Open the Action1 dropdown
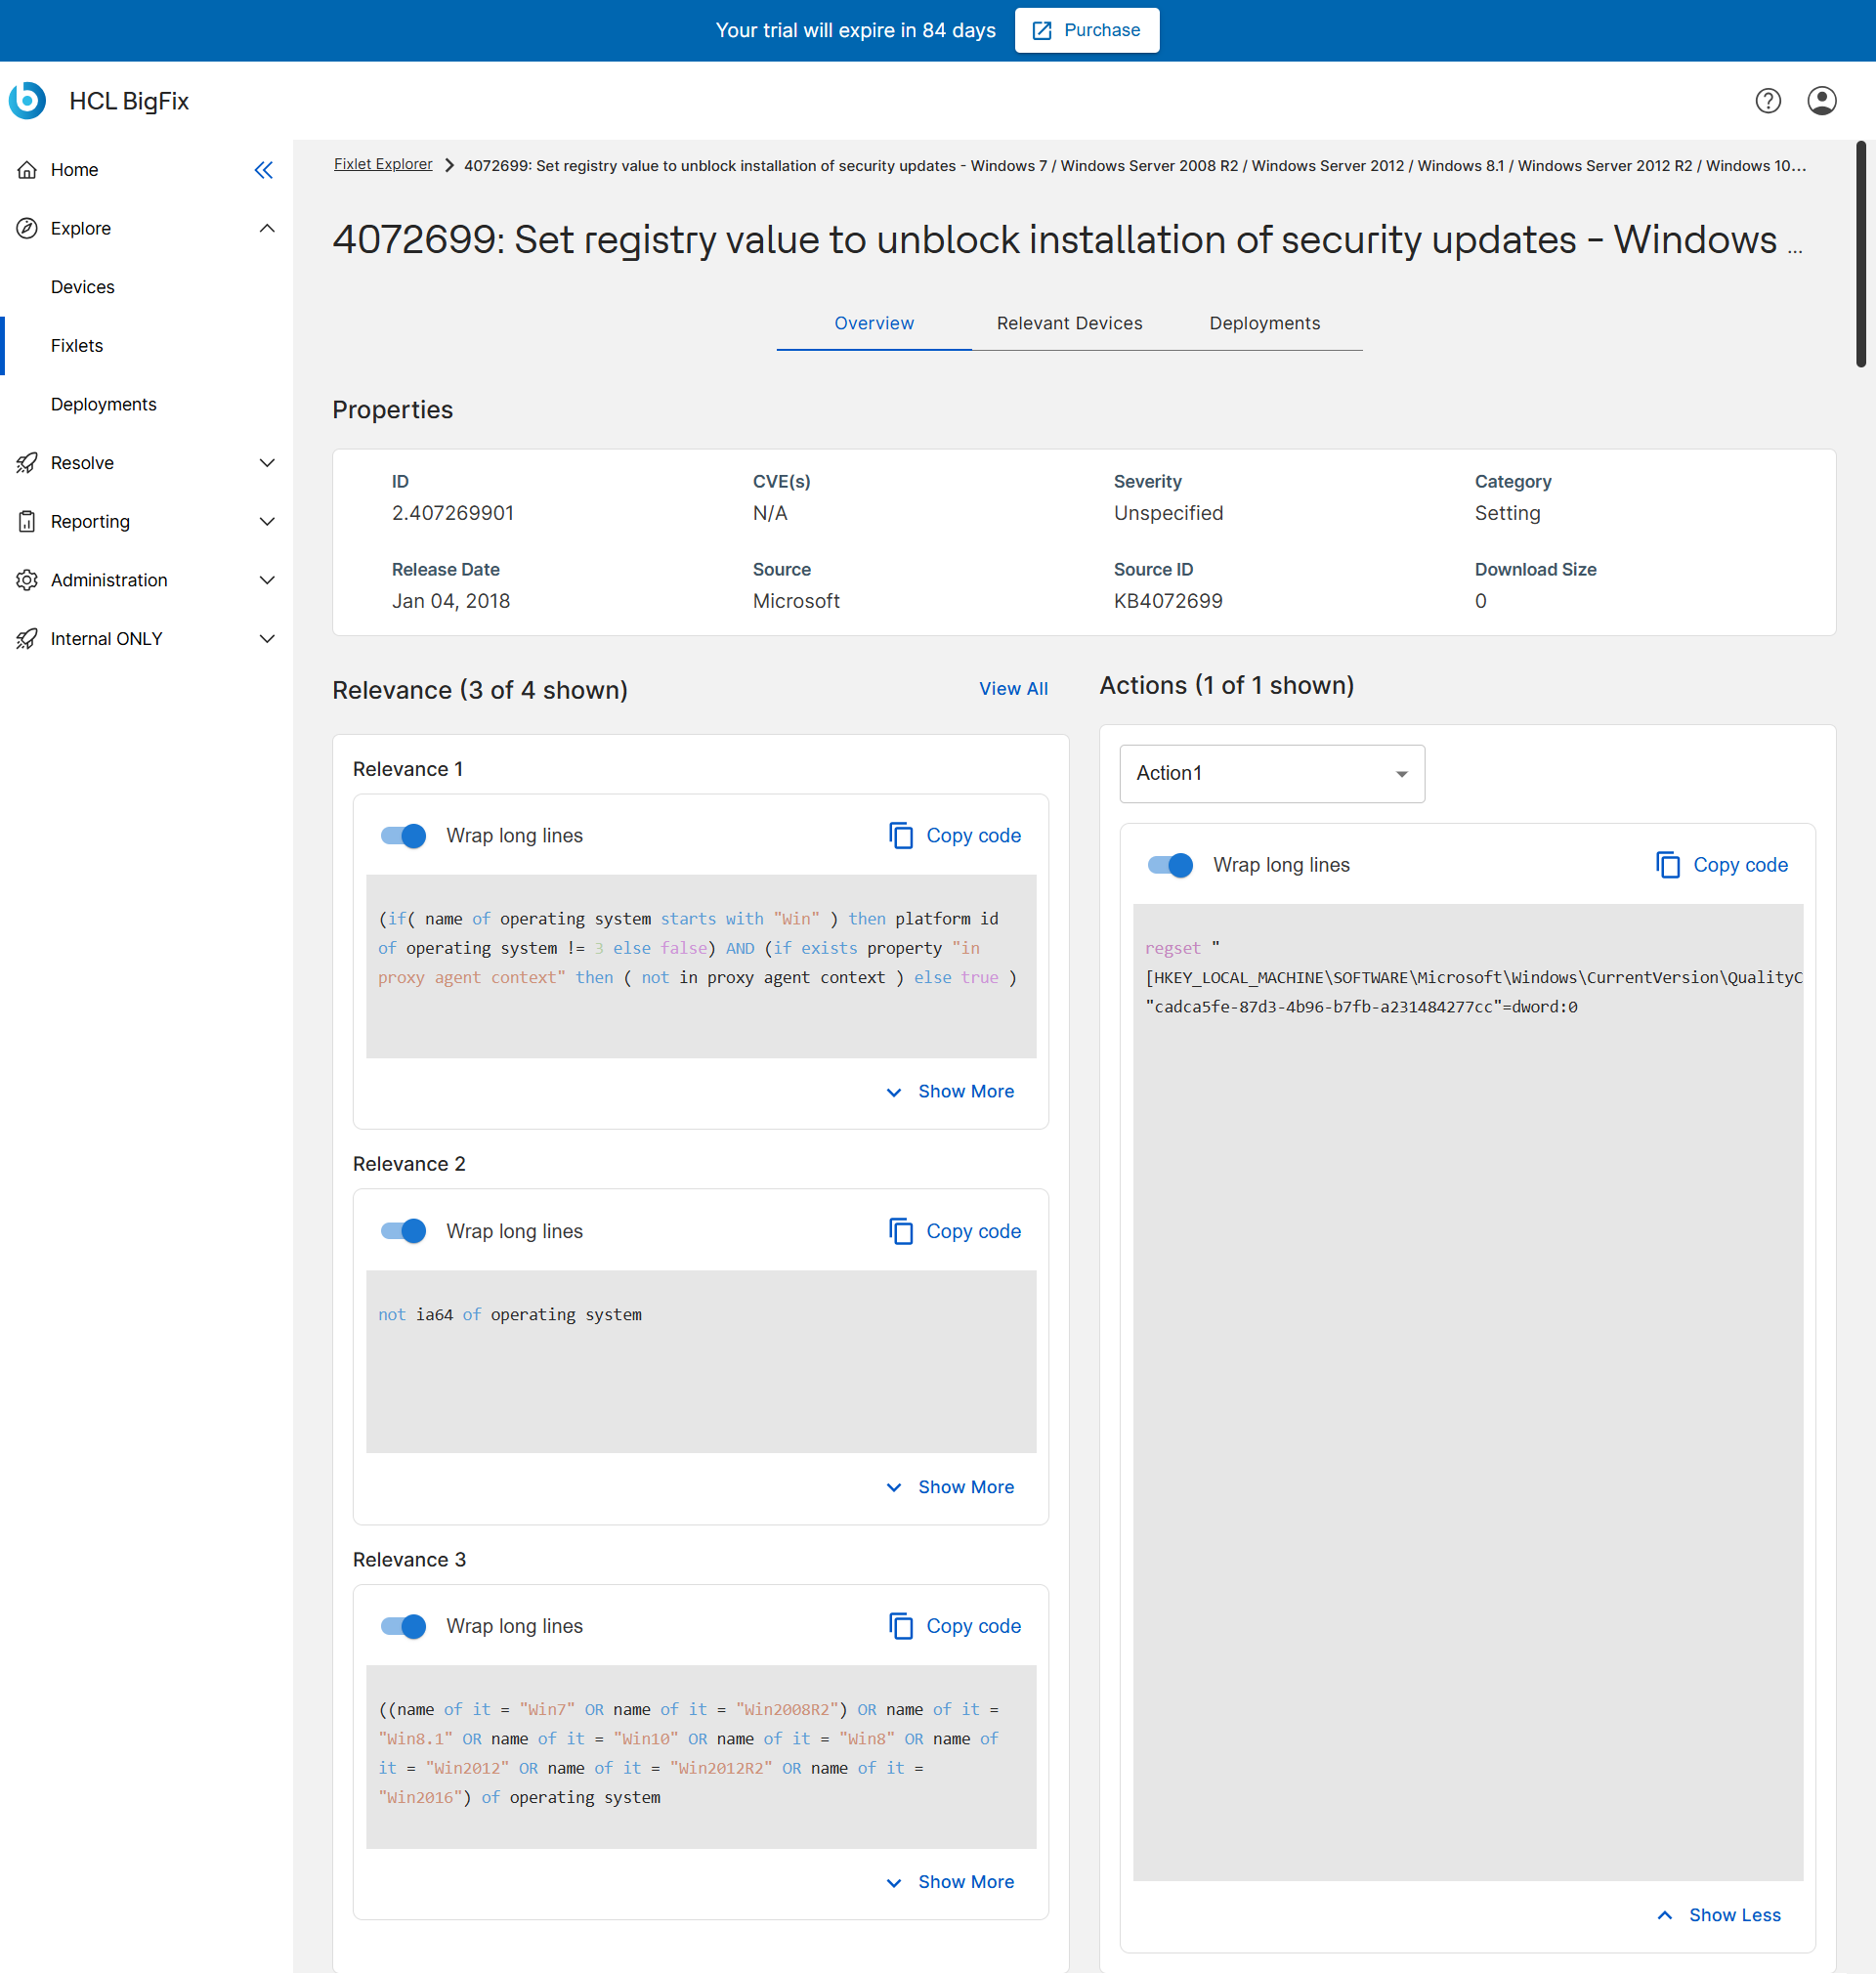This screenshot has width=1876, height=1974. (1271, 774)
